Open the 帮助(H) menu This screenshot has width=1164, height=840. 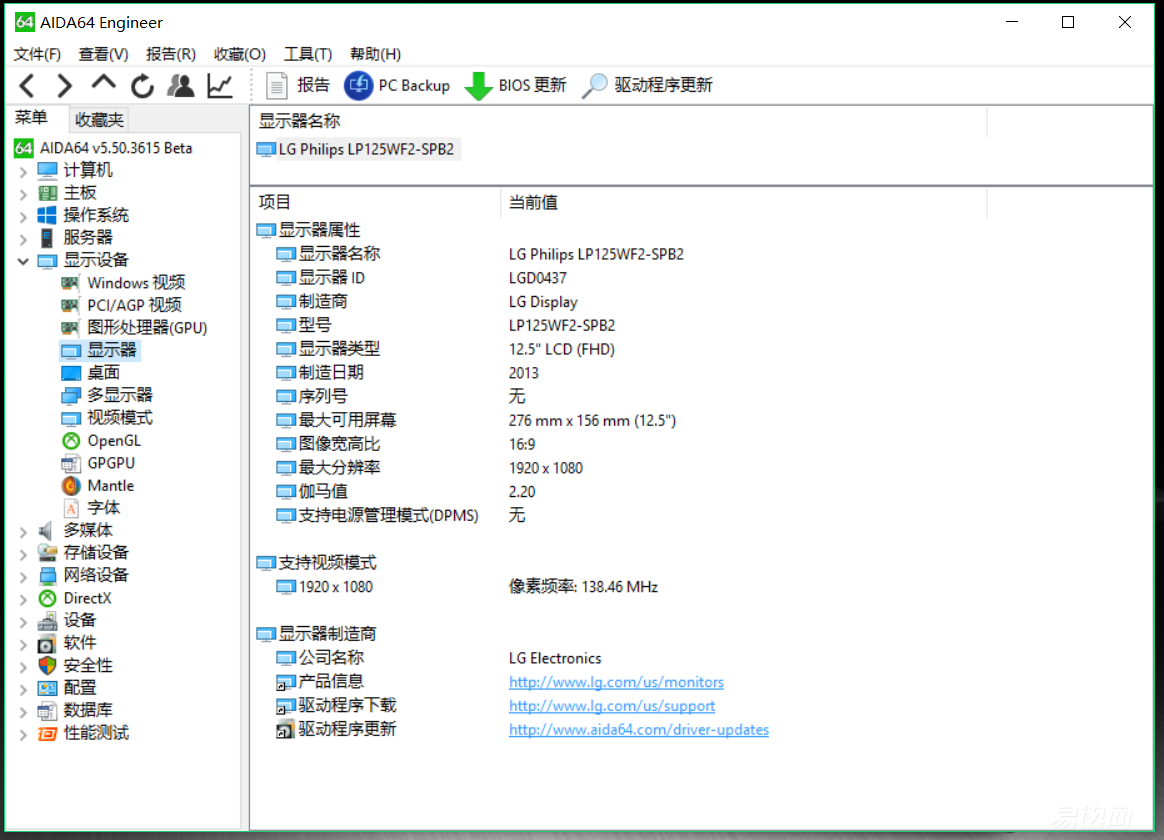376,54
